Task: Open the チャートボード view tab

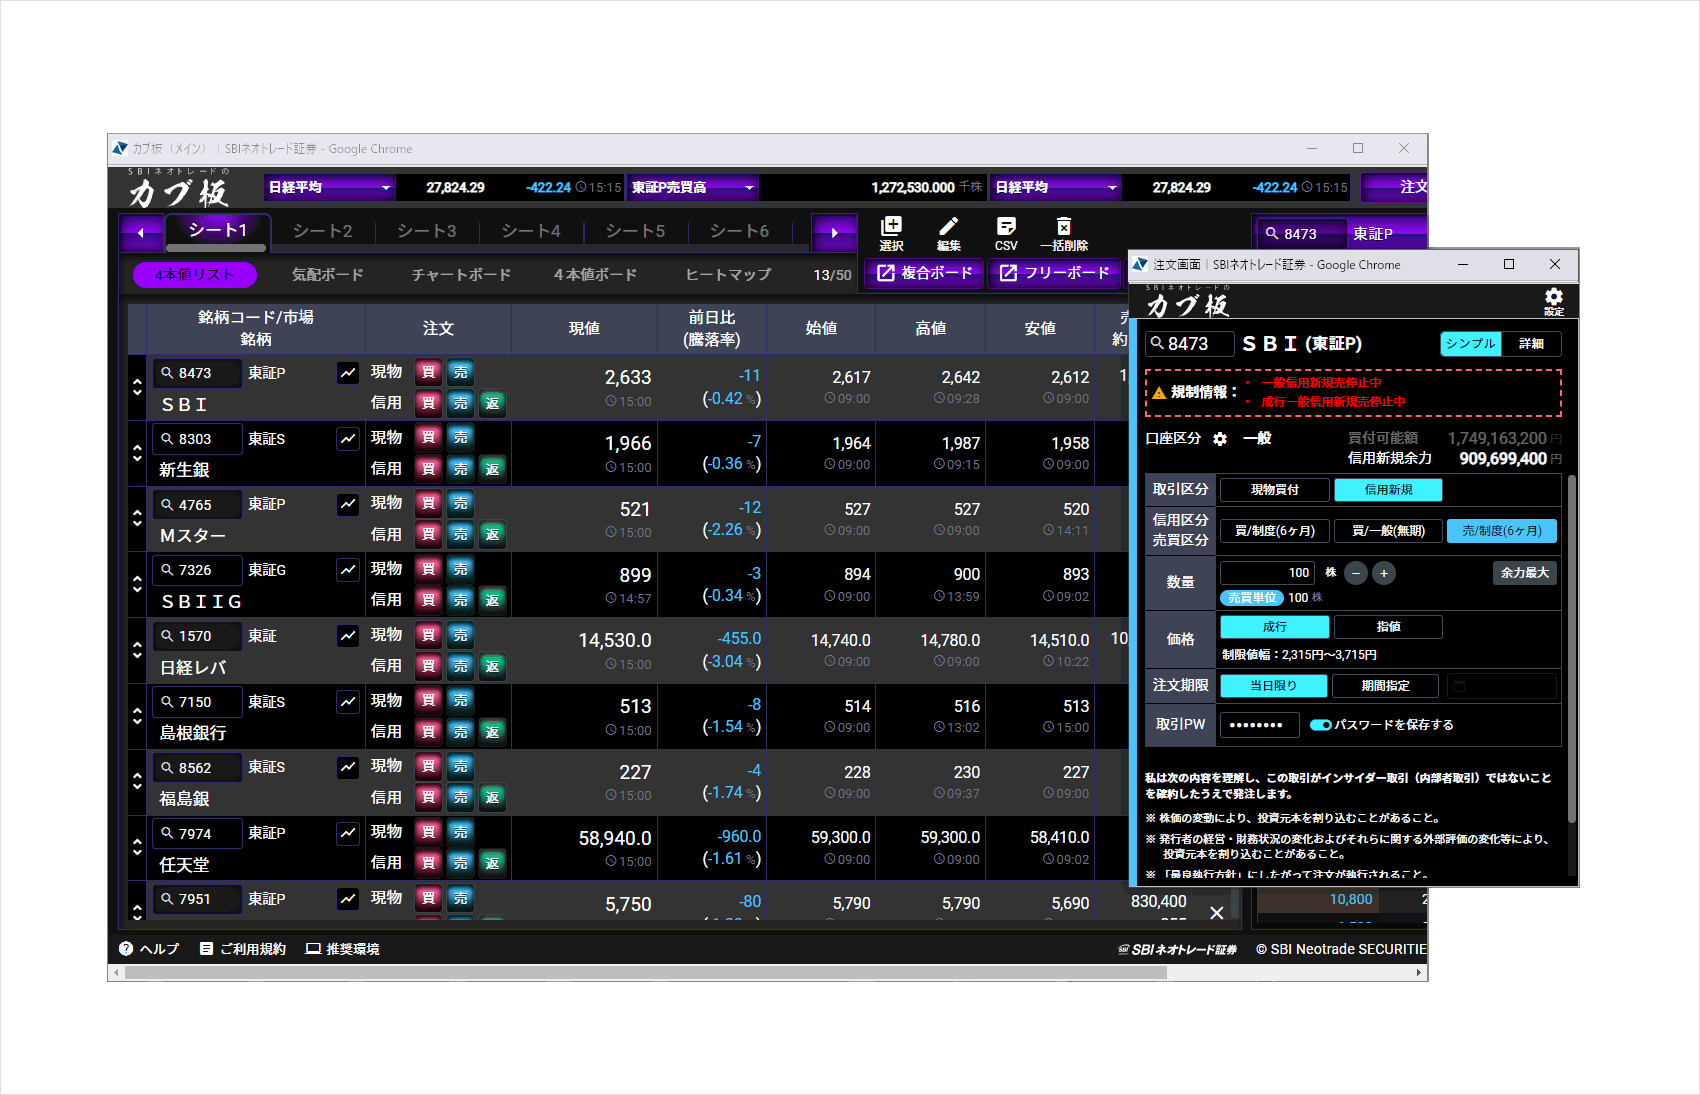Action: click(x=461, y=274)
